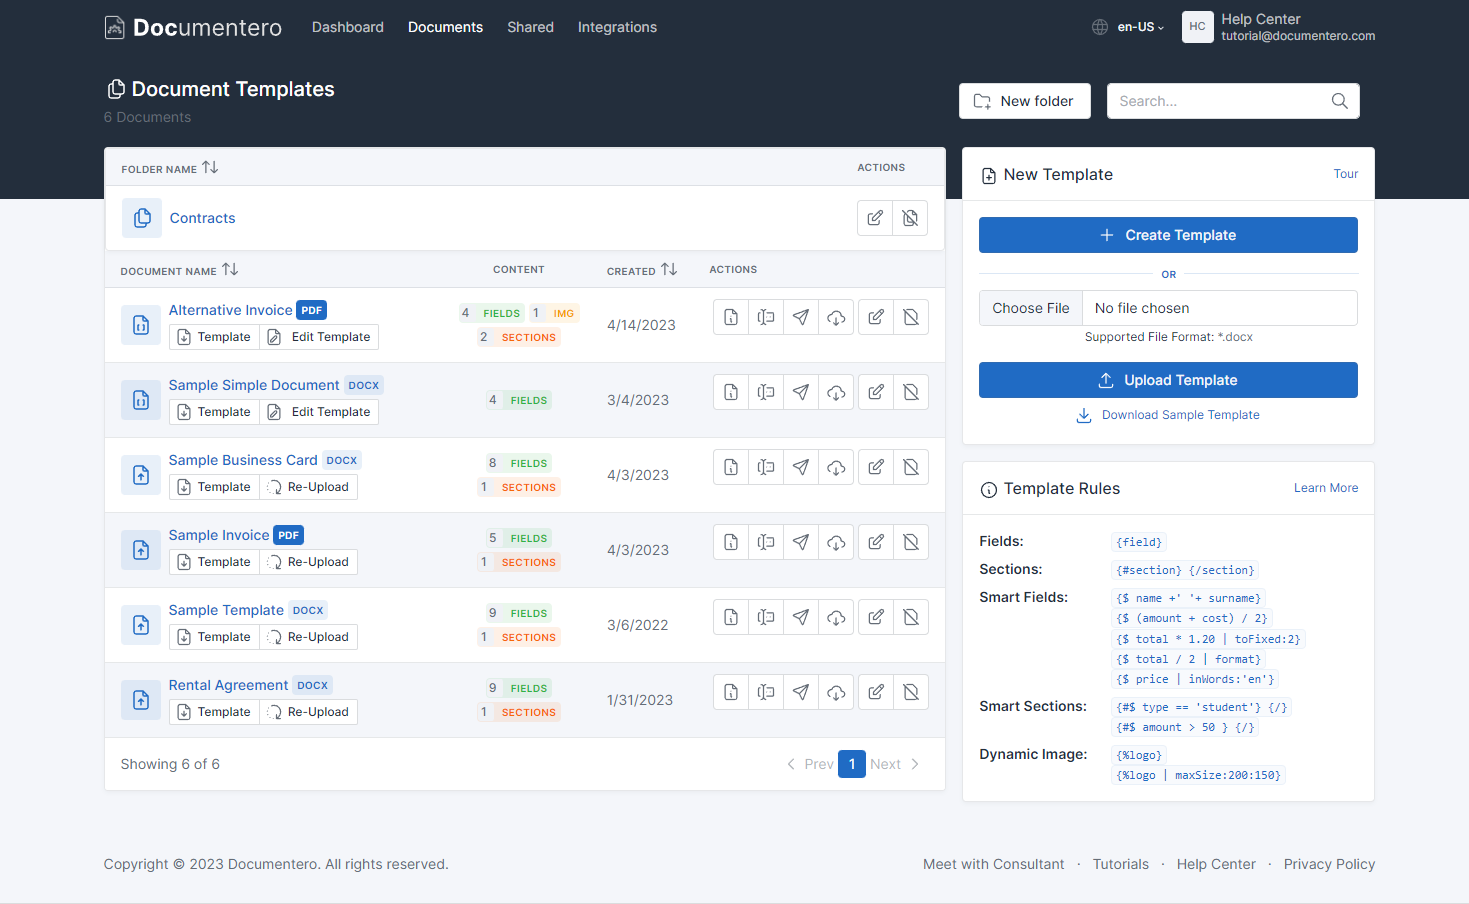Image resolution: width=1469 pixels, height=904 pixels.
Task: Edit Rental Agreement with the pencil icon
Action: pos(876,691)
